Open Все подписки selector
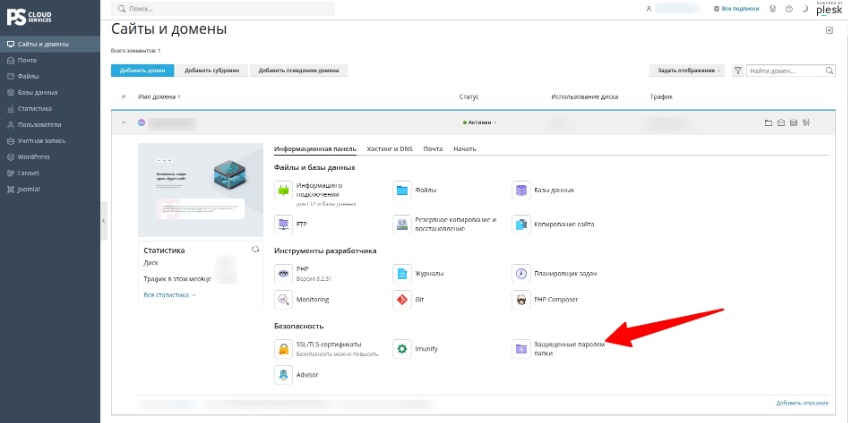Viewport: 848px width, 423px height. click(x=736, y=9)
